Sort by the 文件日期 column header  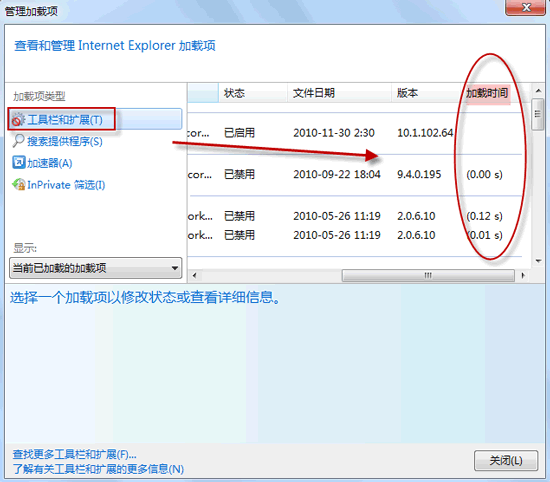point(339,93)
